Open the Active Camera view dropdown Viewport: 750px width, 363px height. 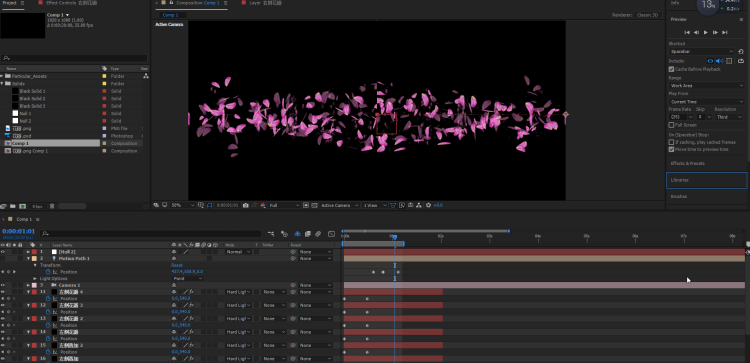tap(339, 205)
